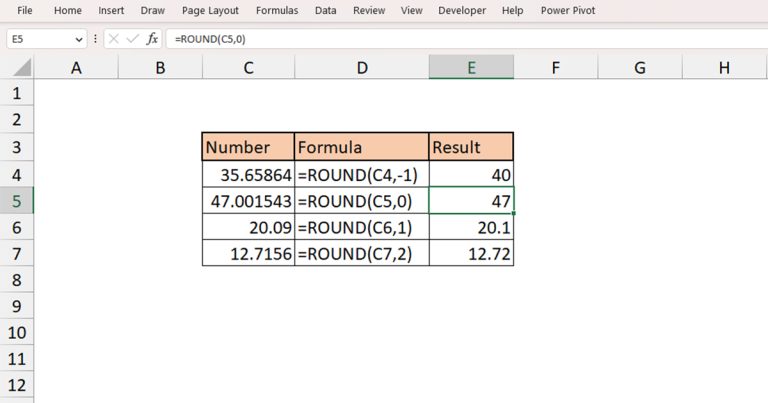This screenshot has width=768, height=403.
Task: Select the cell containing 47.001543
Action: pos(248,201)
